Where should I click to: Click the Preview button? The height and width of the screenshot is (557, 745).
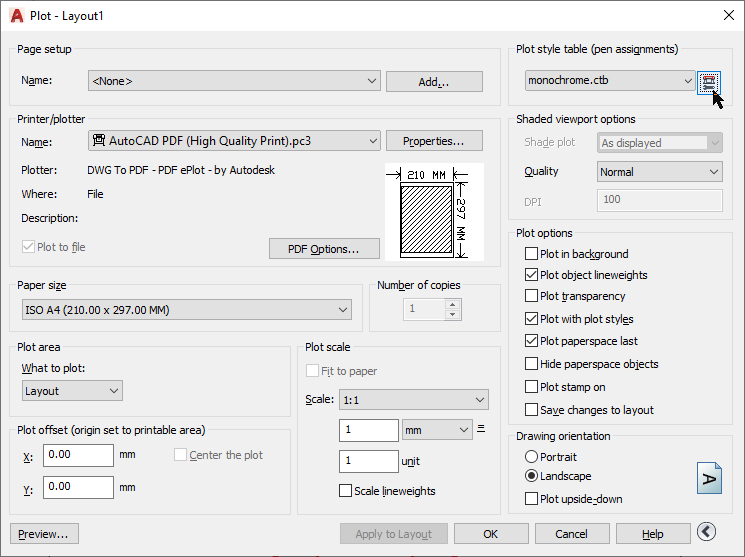[x=44, y=534]
